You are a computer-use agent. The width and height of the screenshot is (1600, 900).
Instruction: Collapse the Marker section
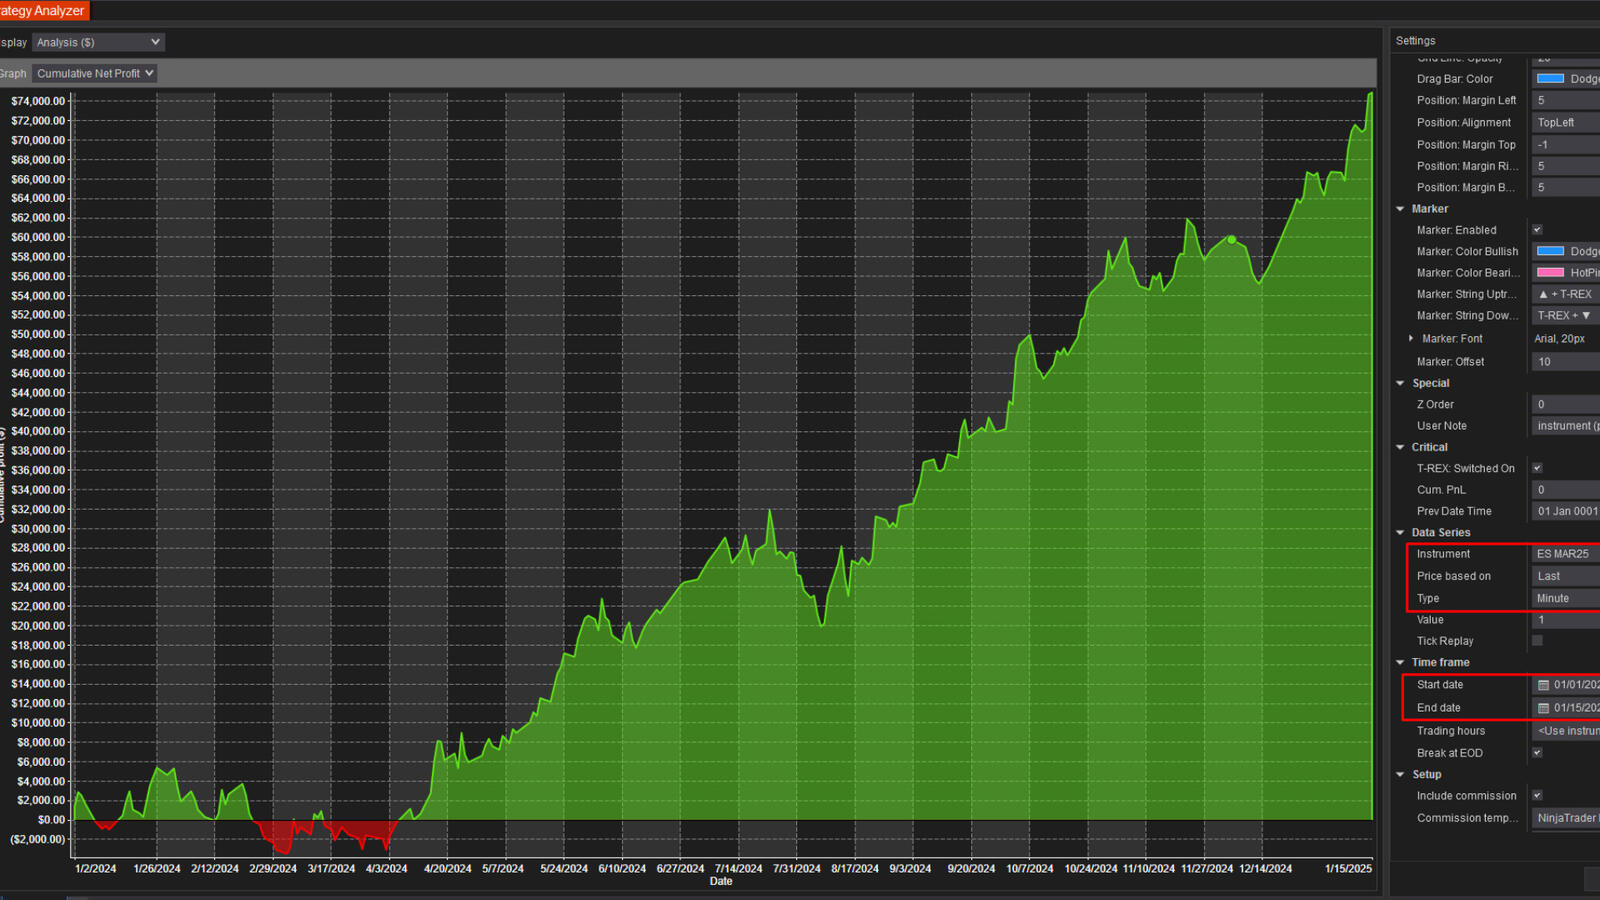coord(1400,209)
